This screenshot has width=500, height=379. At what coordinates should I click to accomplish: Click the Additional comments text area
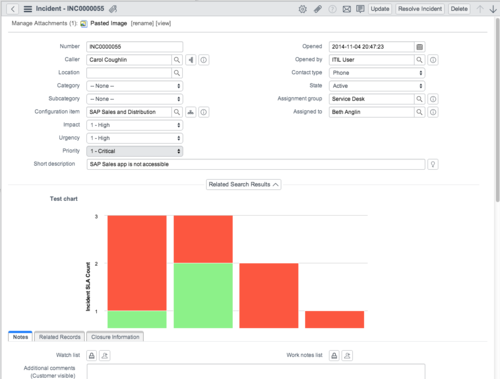(256, 372)
